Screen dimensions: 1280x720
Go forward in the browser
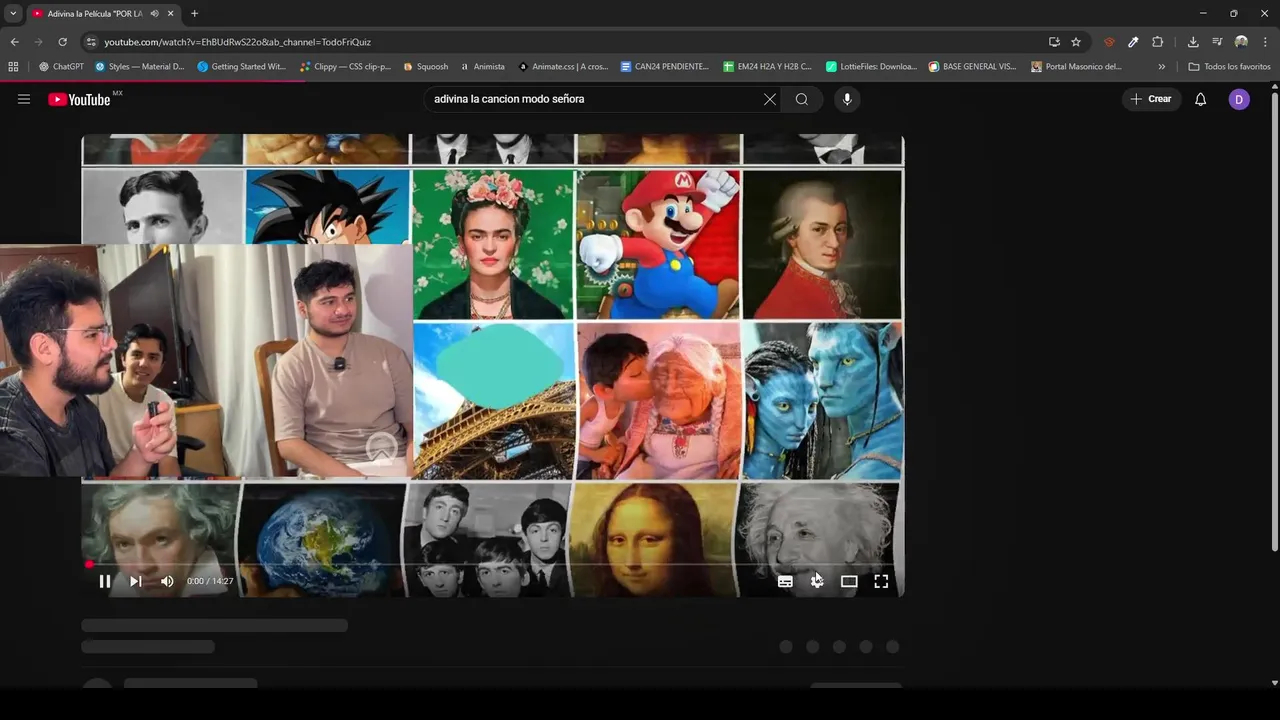38,42
